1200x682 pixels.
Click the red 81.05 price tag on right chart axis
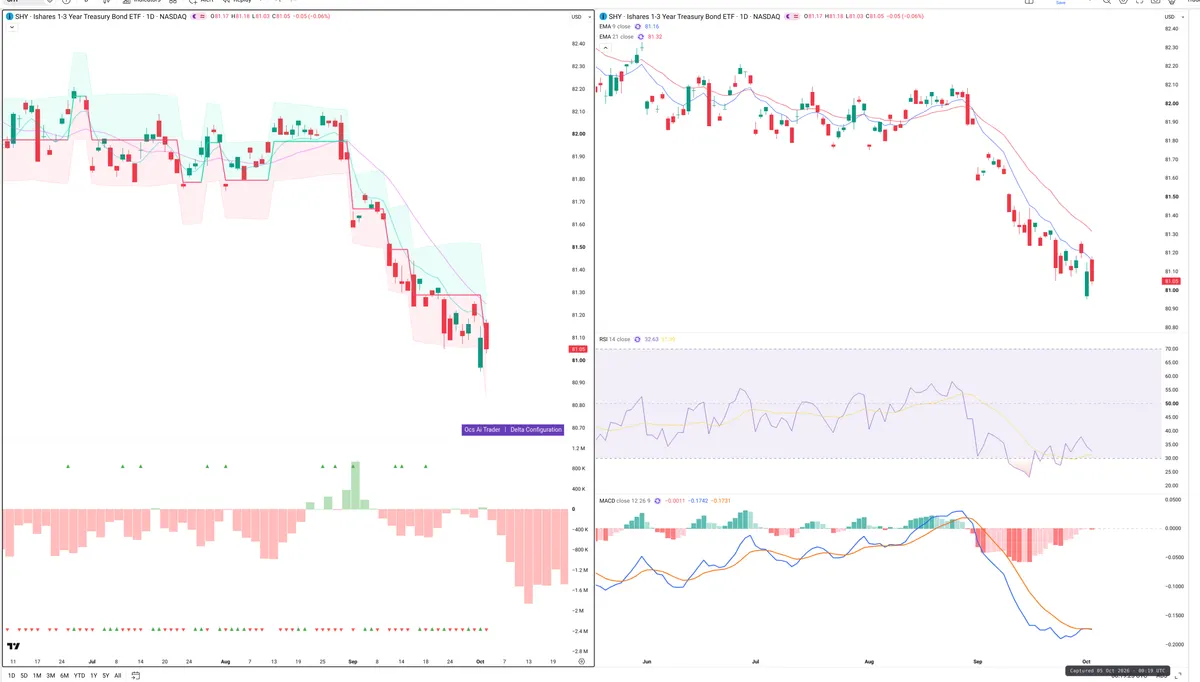point(1173,281)
